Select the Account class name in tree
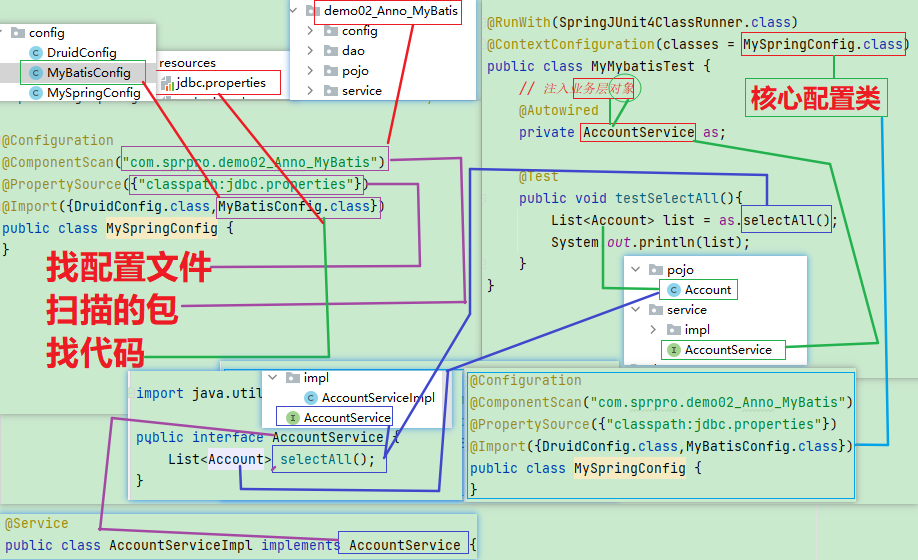The image size is (918, 560). click(x=708, y=290)
